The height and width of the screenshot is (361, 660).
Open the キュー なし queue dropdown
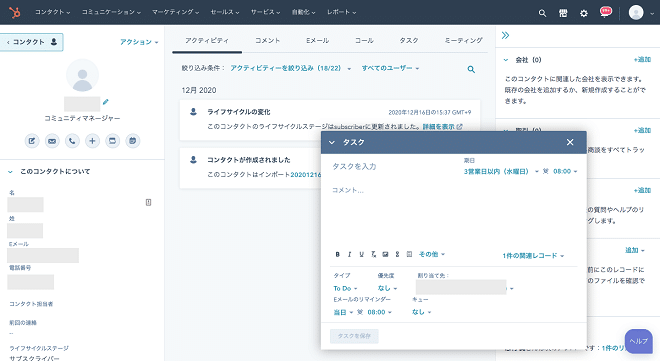(x=421, y=312)
